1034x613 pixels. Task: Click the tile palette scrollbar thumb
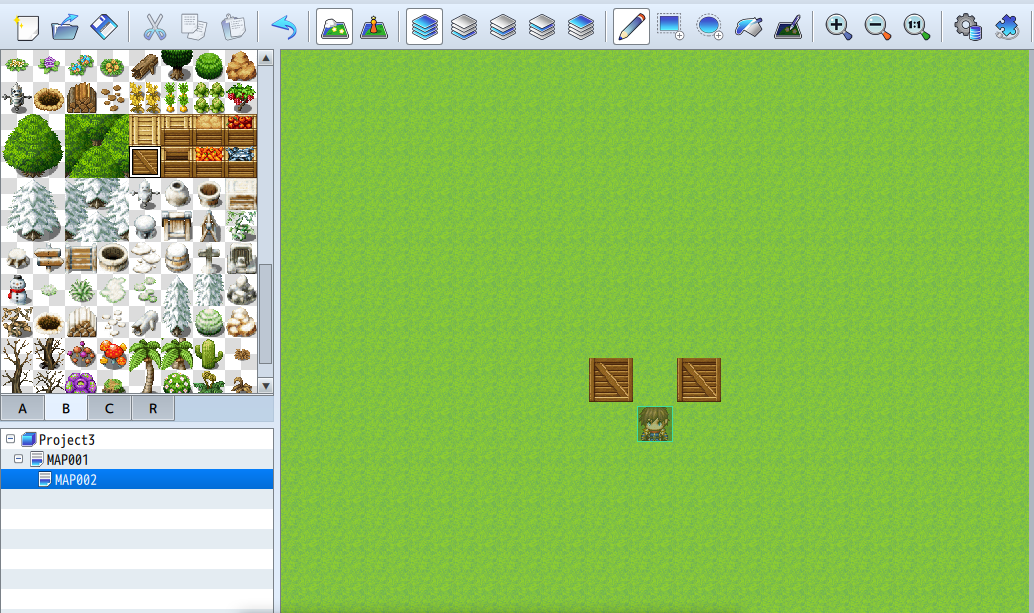[266, 314]
